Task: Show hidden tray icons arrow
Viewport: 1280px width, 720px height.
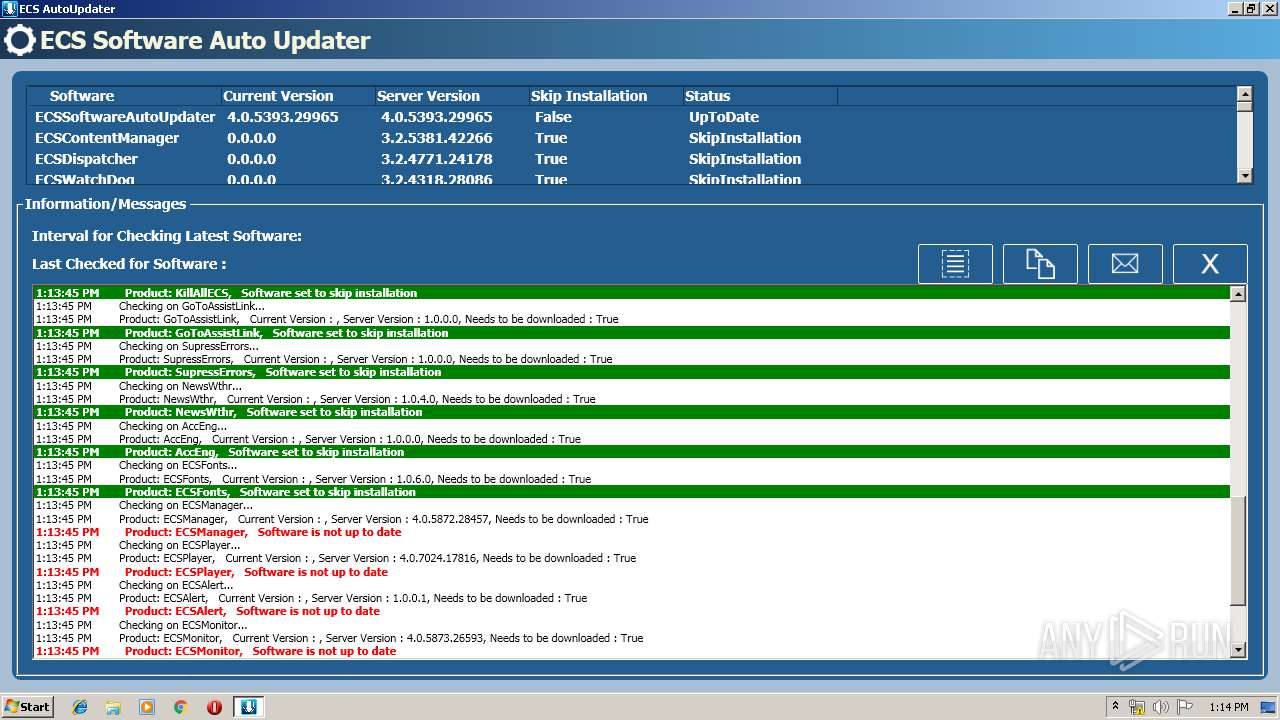Action: pos(1115,707)
